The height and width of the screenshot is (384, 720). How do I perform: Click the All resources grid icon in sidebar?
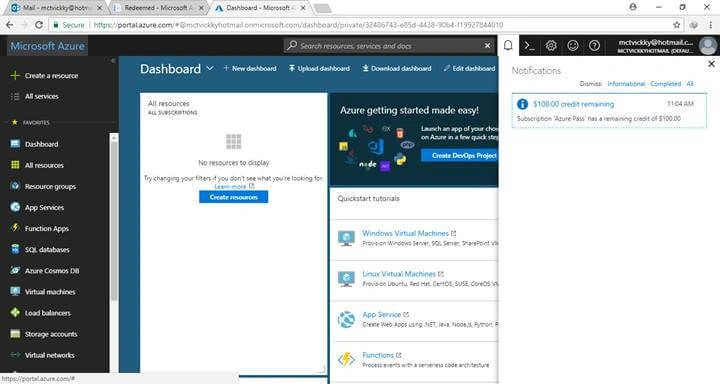coord(15,165)
